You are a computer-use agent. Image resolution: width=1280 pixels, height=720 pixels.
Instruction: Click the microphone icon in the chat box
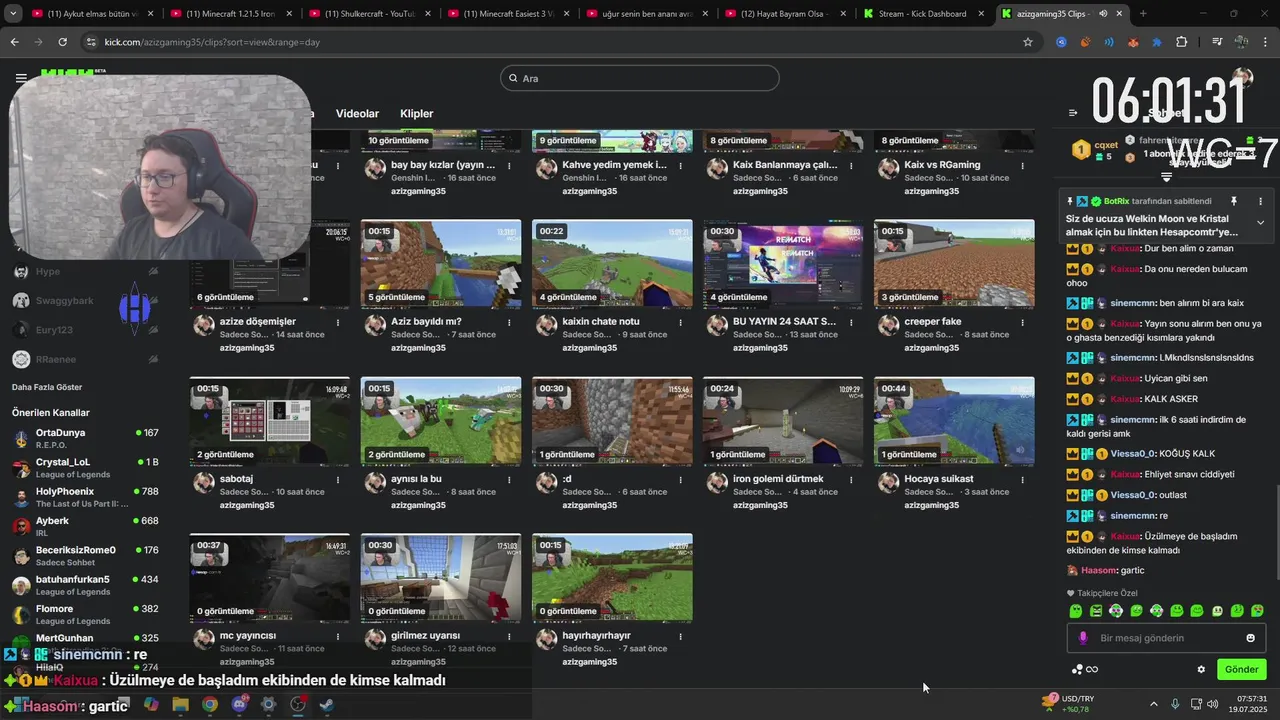(1083, 638)
